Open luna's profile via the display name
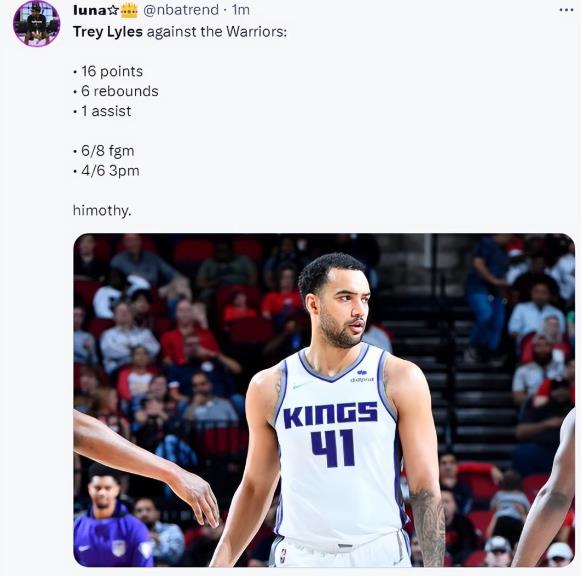Image resolution: width=581 pixels, height=576 pixels. pos(90,10)
